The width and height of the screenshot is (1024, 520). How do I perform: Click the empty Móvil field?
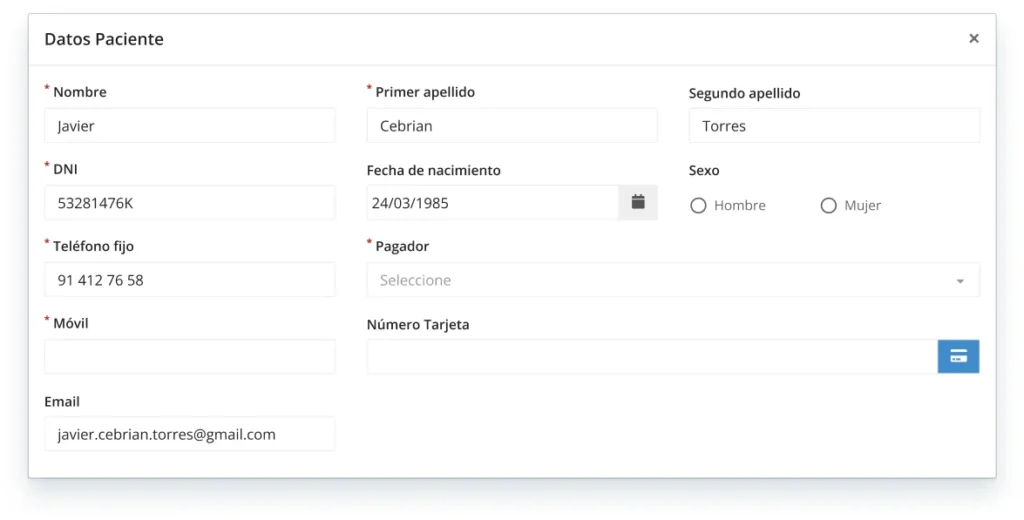point(190,357)
